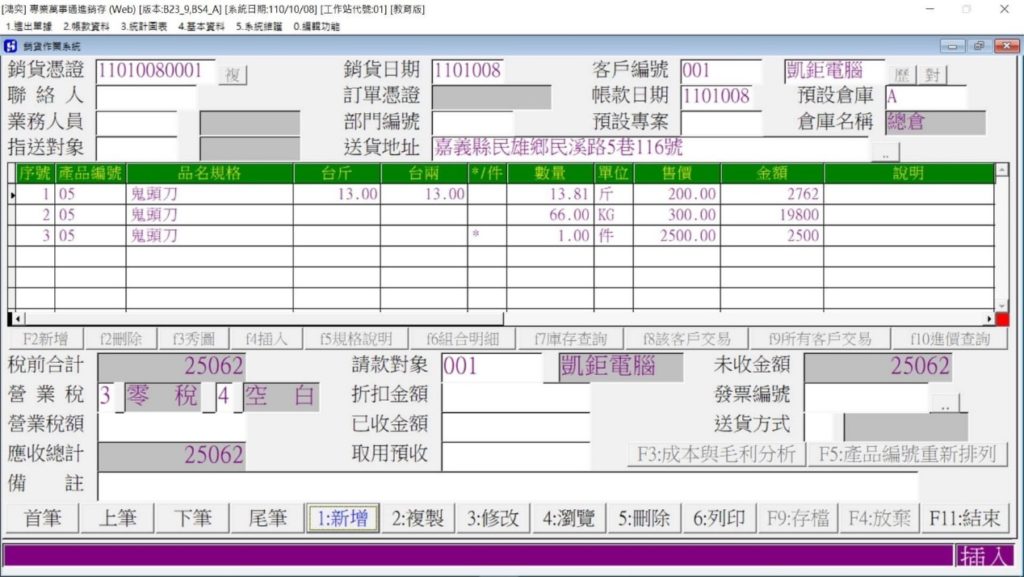Click the 單位 cell KG in row 2
This screenshot has height=577, width=1024.
(x=613, y=215)
